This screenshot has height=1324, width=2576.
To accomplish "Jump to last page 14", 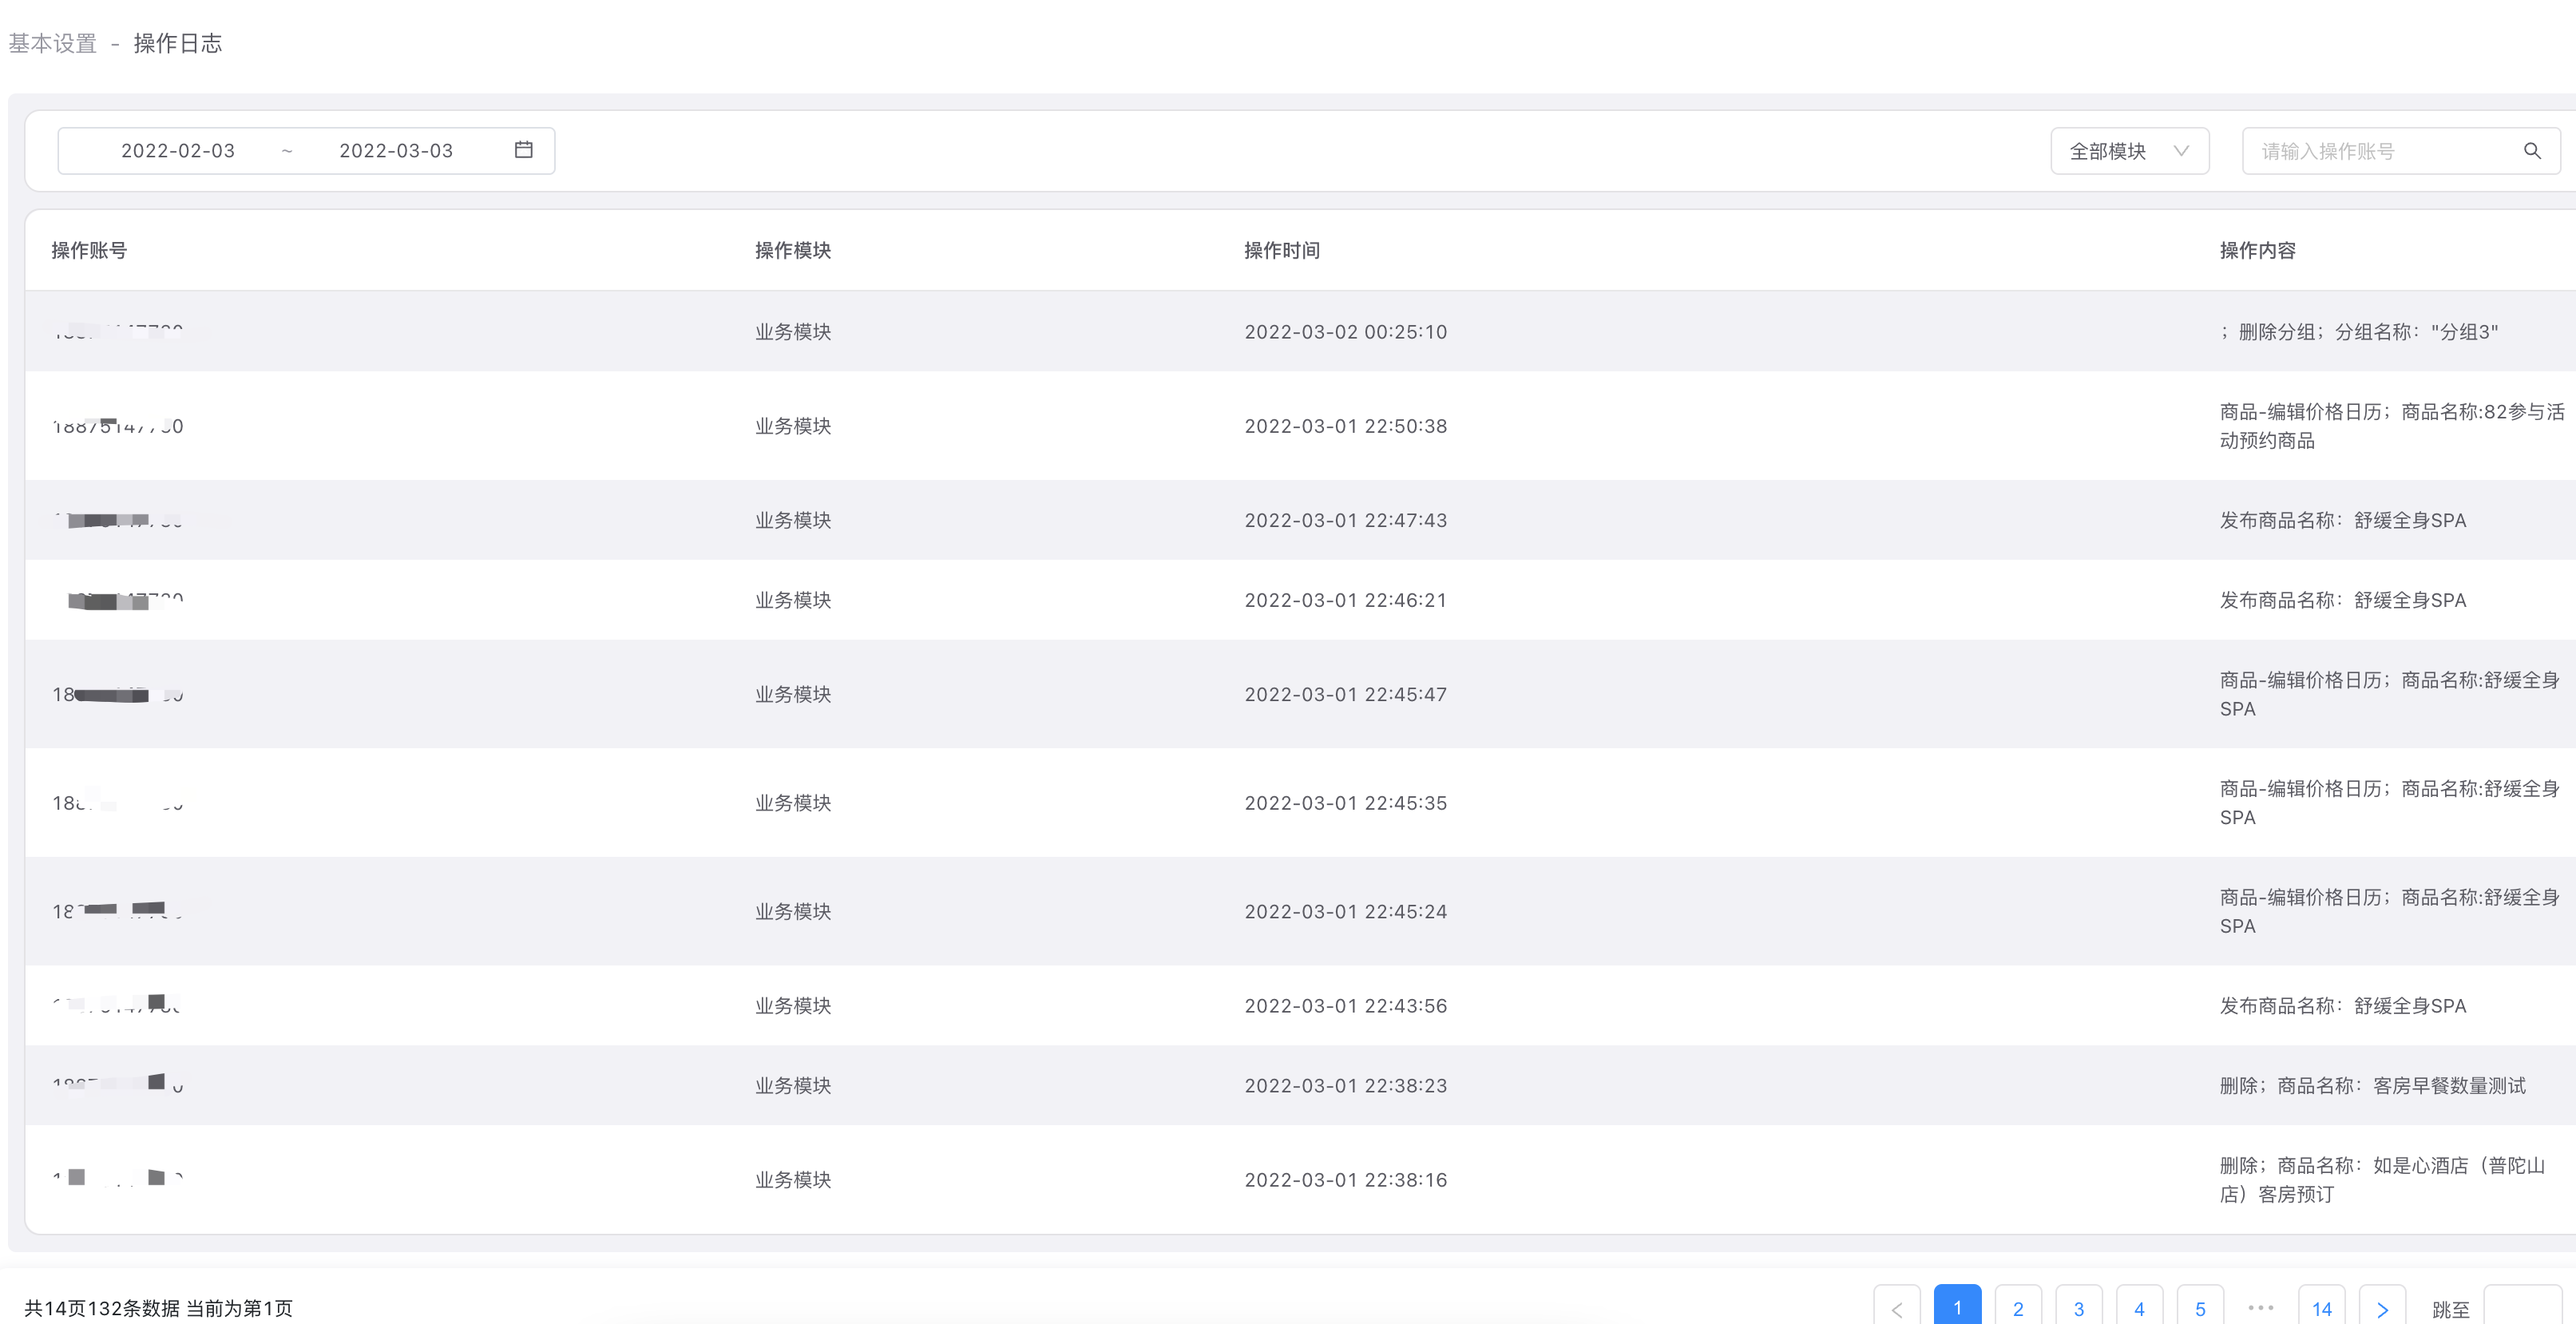I will click(2322, 1308).
